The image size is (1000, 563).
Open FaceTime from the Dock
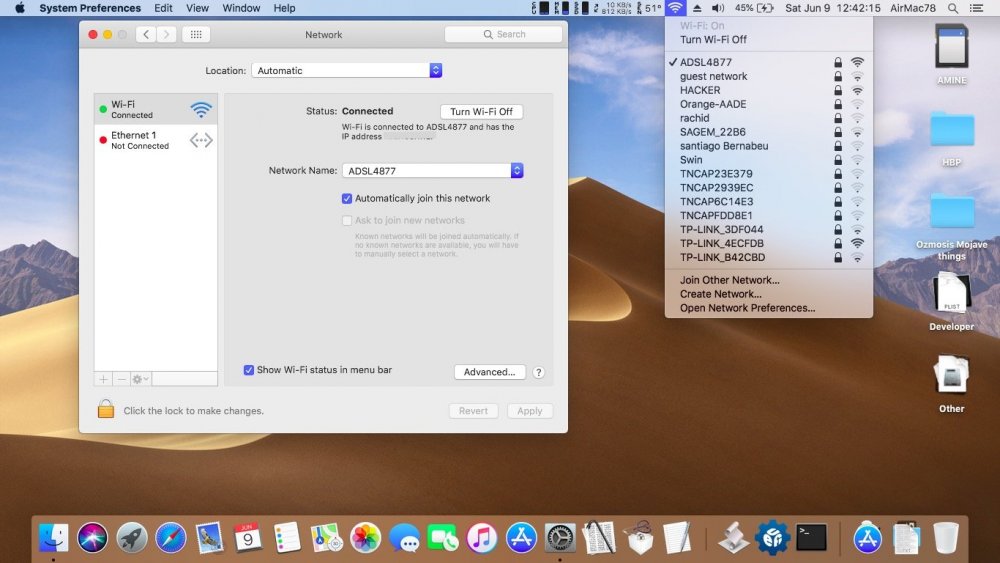(443, 537)
